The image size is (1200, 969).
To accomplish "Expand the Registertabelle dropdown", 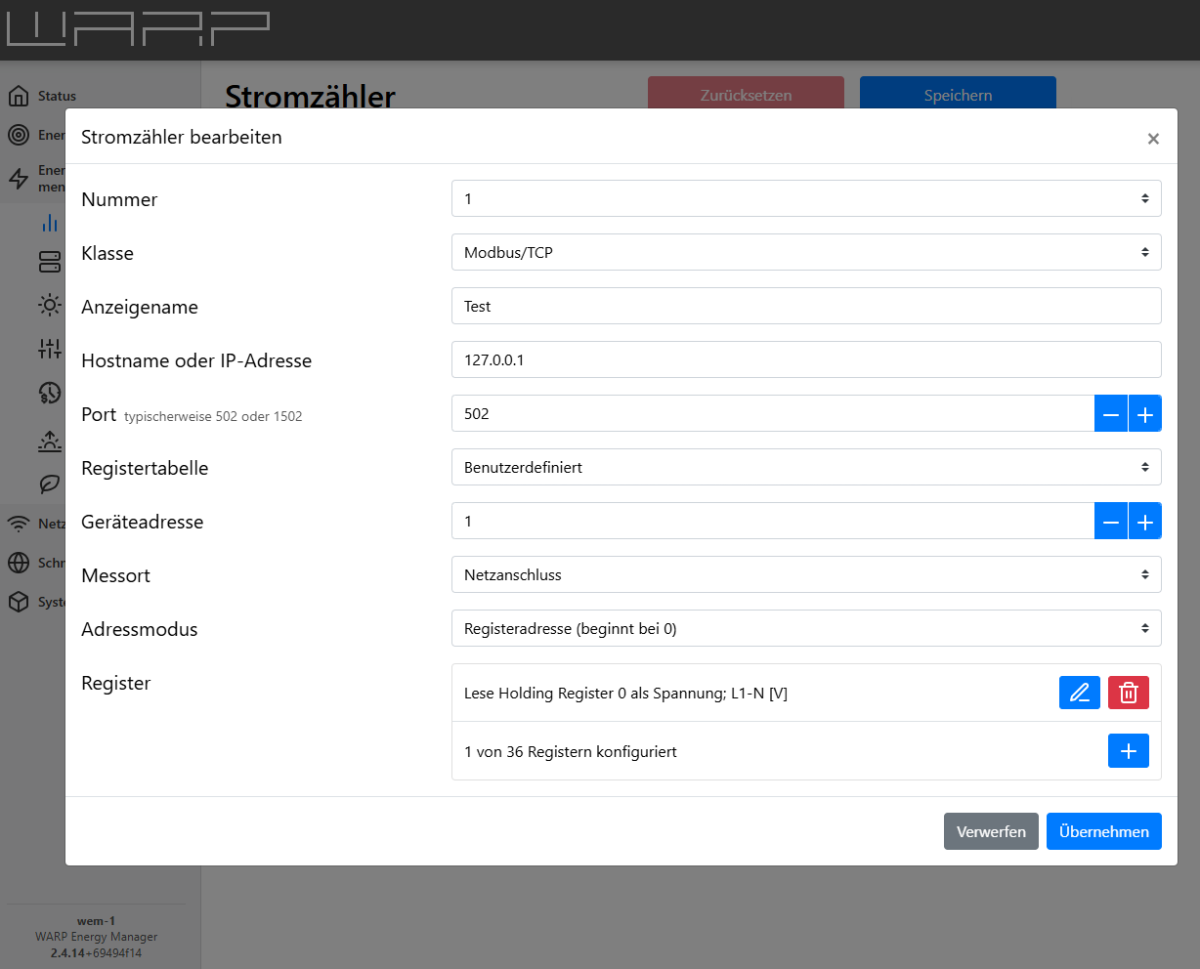I will coord(805,467).
